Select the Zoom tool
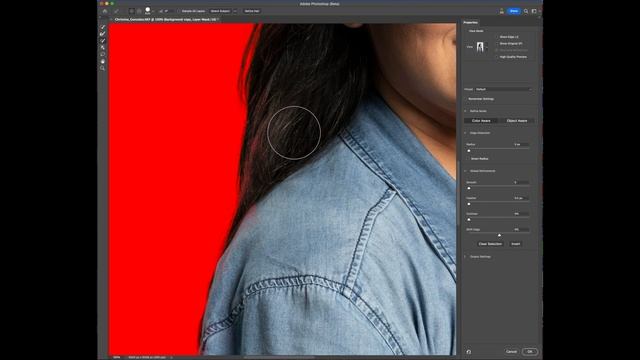The width and height of the screenshot is (640, 360). [x=102, y=68]
